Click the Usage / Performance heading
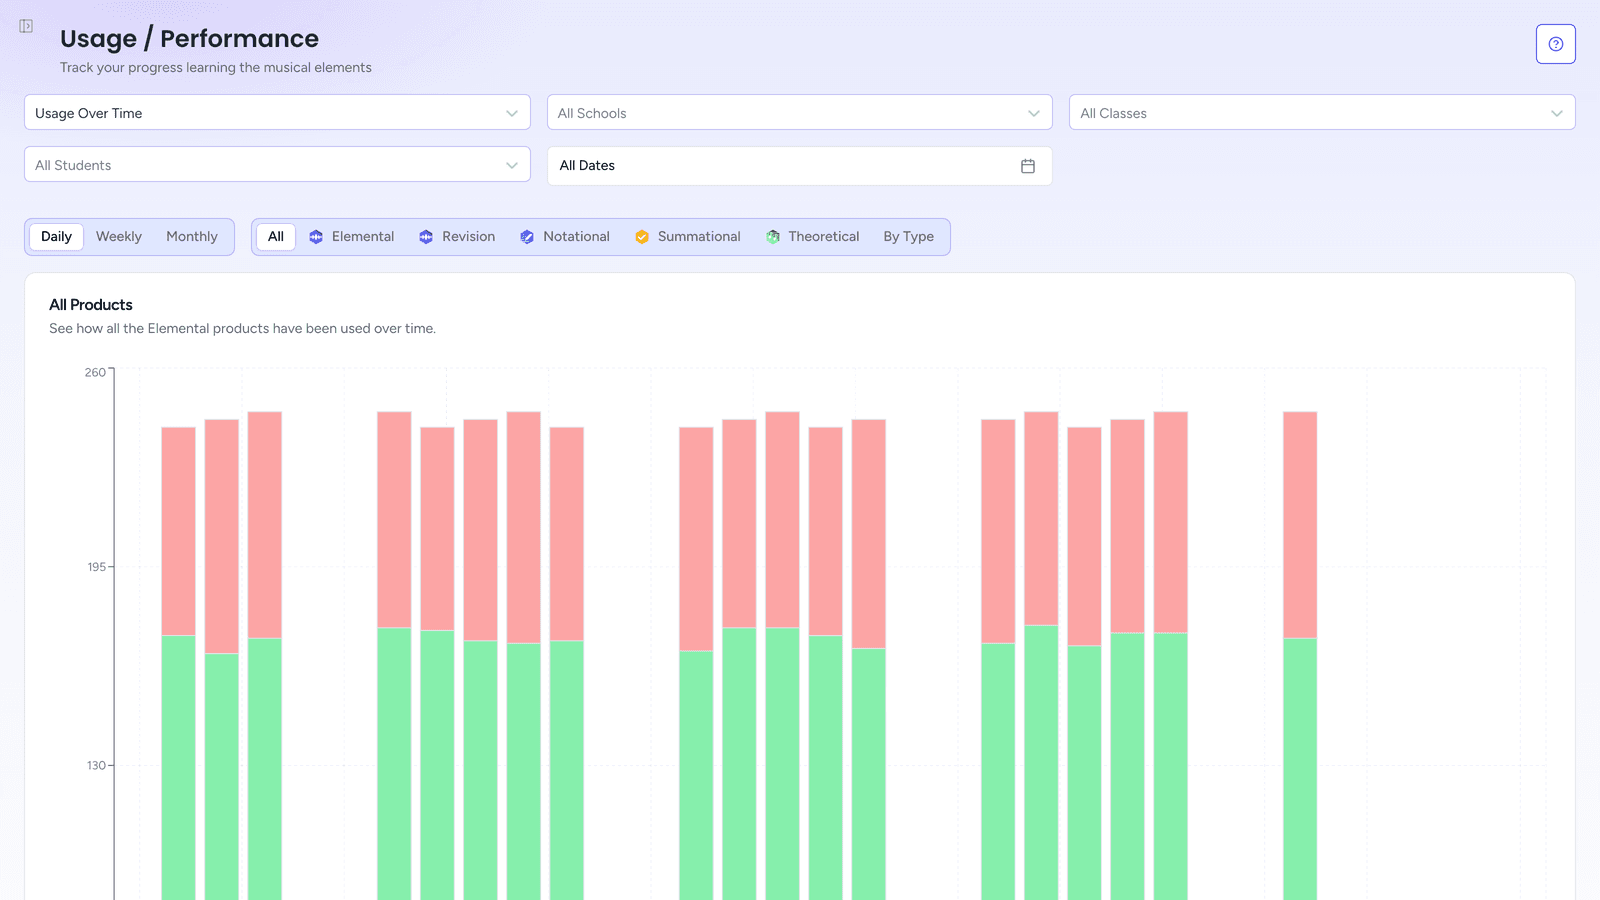1600x900 pixels. 189,39
